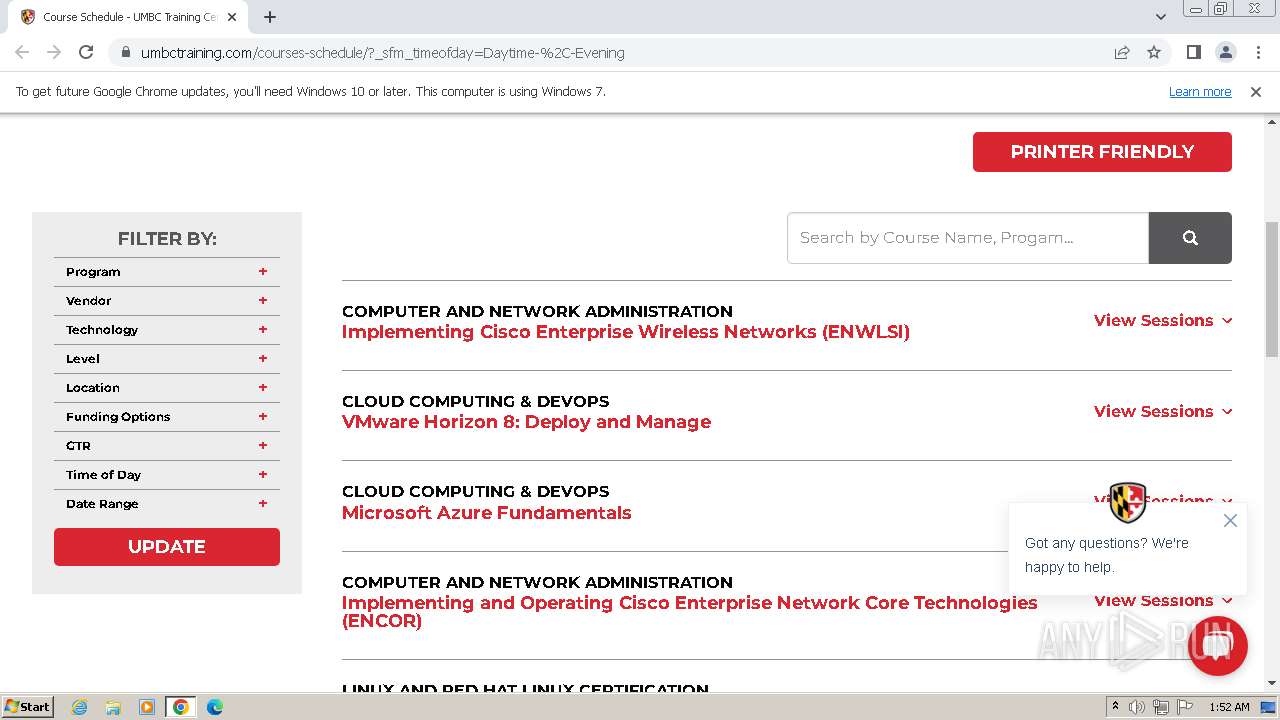Open Windows Media Player in taskbar
The height and width of the screenshot is (720, 1280).
[146, 707]
